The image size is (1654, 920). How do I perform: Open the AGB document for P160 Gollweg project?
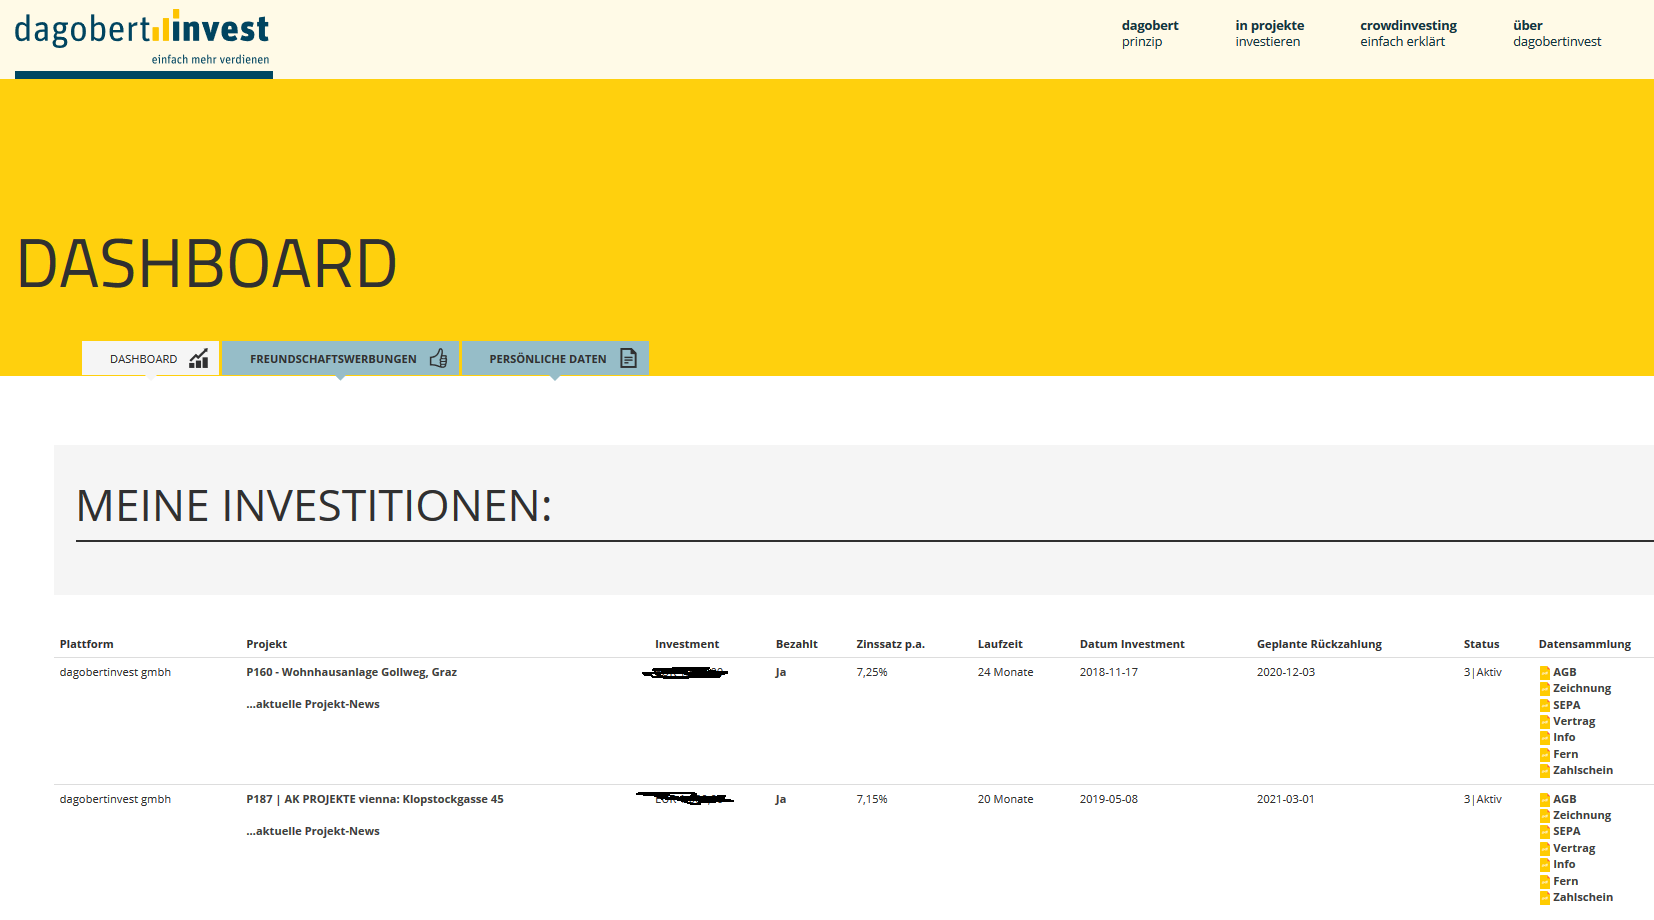[x=1565, y=672]
